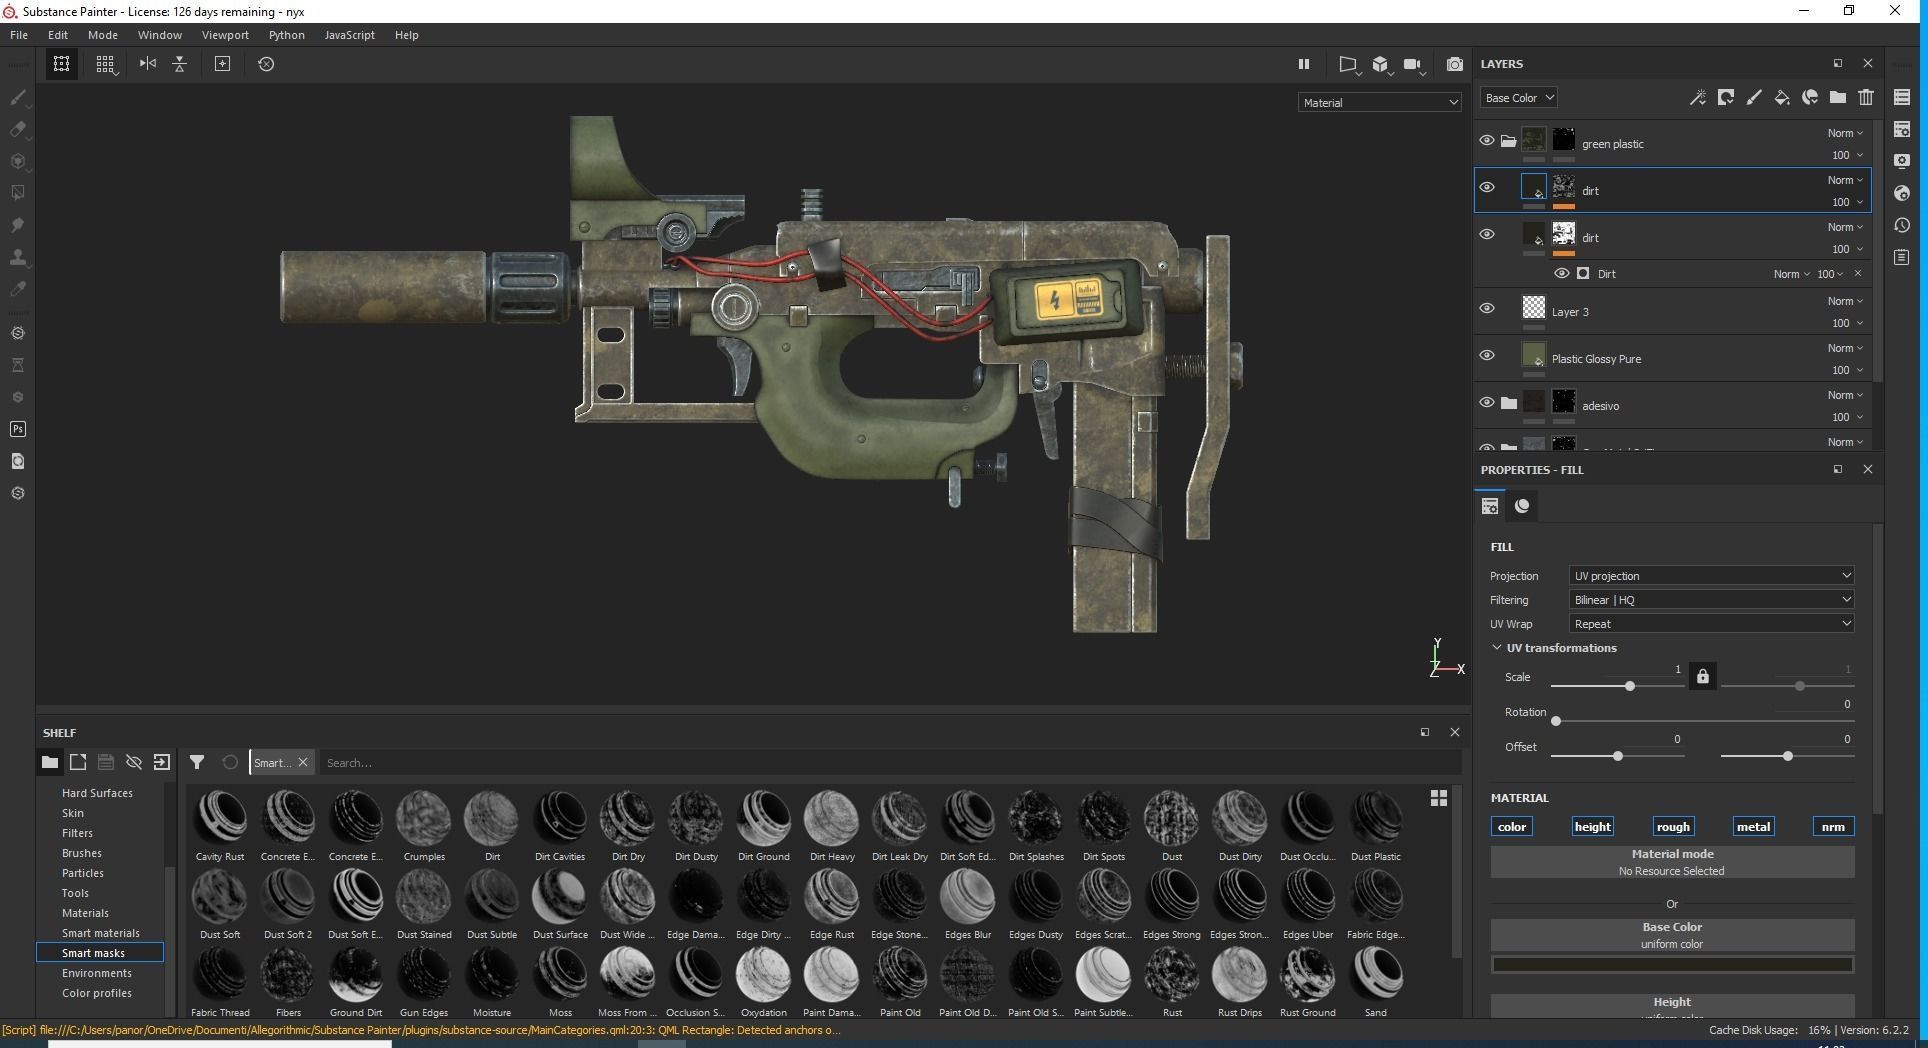Open the shelf filter funnel
The height and width of the screenshot is (1048, 1928).
[x=197, y=762]
